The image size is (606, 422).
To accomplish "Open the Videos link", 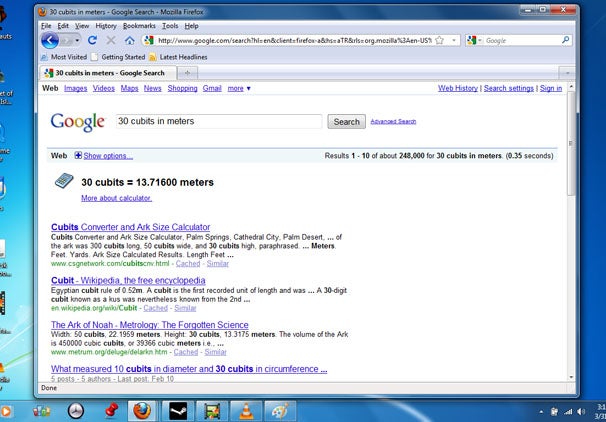I will pyautogui.click(x=104, y=88).
